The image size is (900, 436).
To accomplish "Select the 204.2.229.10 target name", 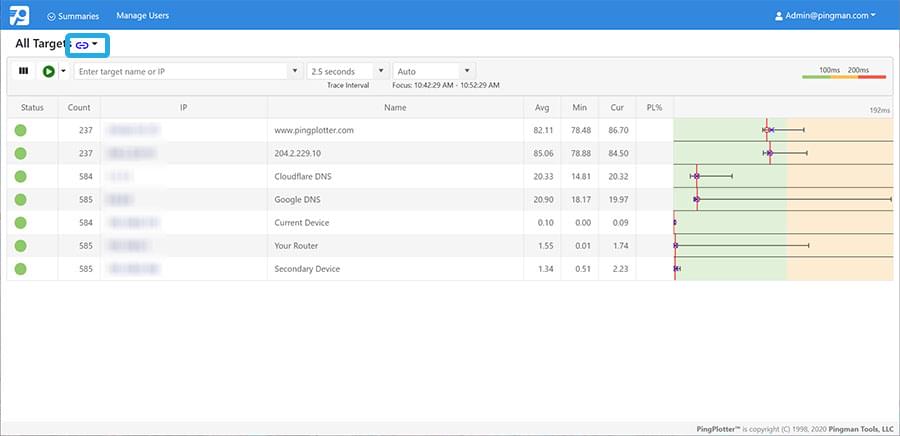I will coord(297,153).
